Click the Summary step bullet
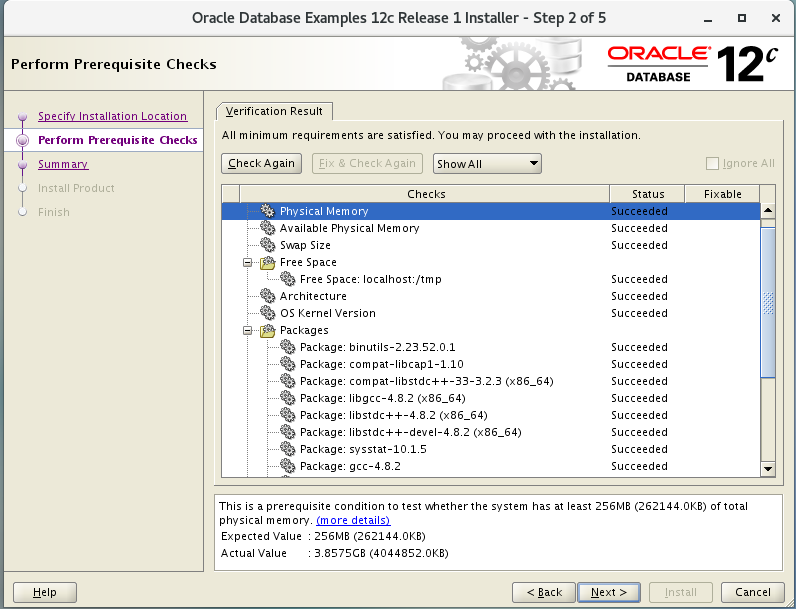Viewport: 796px width, 609px height. click(22, 164)
